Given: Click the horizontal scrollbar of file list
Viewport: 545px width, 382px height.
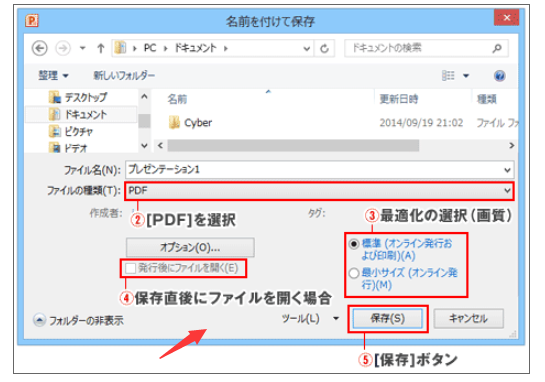Looking at the screenshot, I should tap(293, 146).
